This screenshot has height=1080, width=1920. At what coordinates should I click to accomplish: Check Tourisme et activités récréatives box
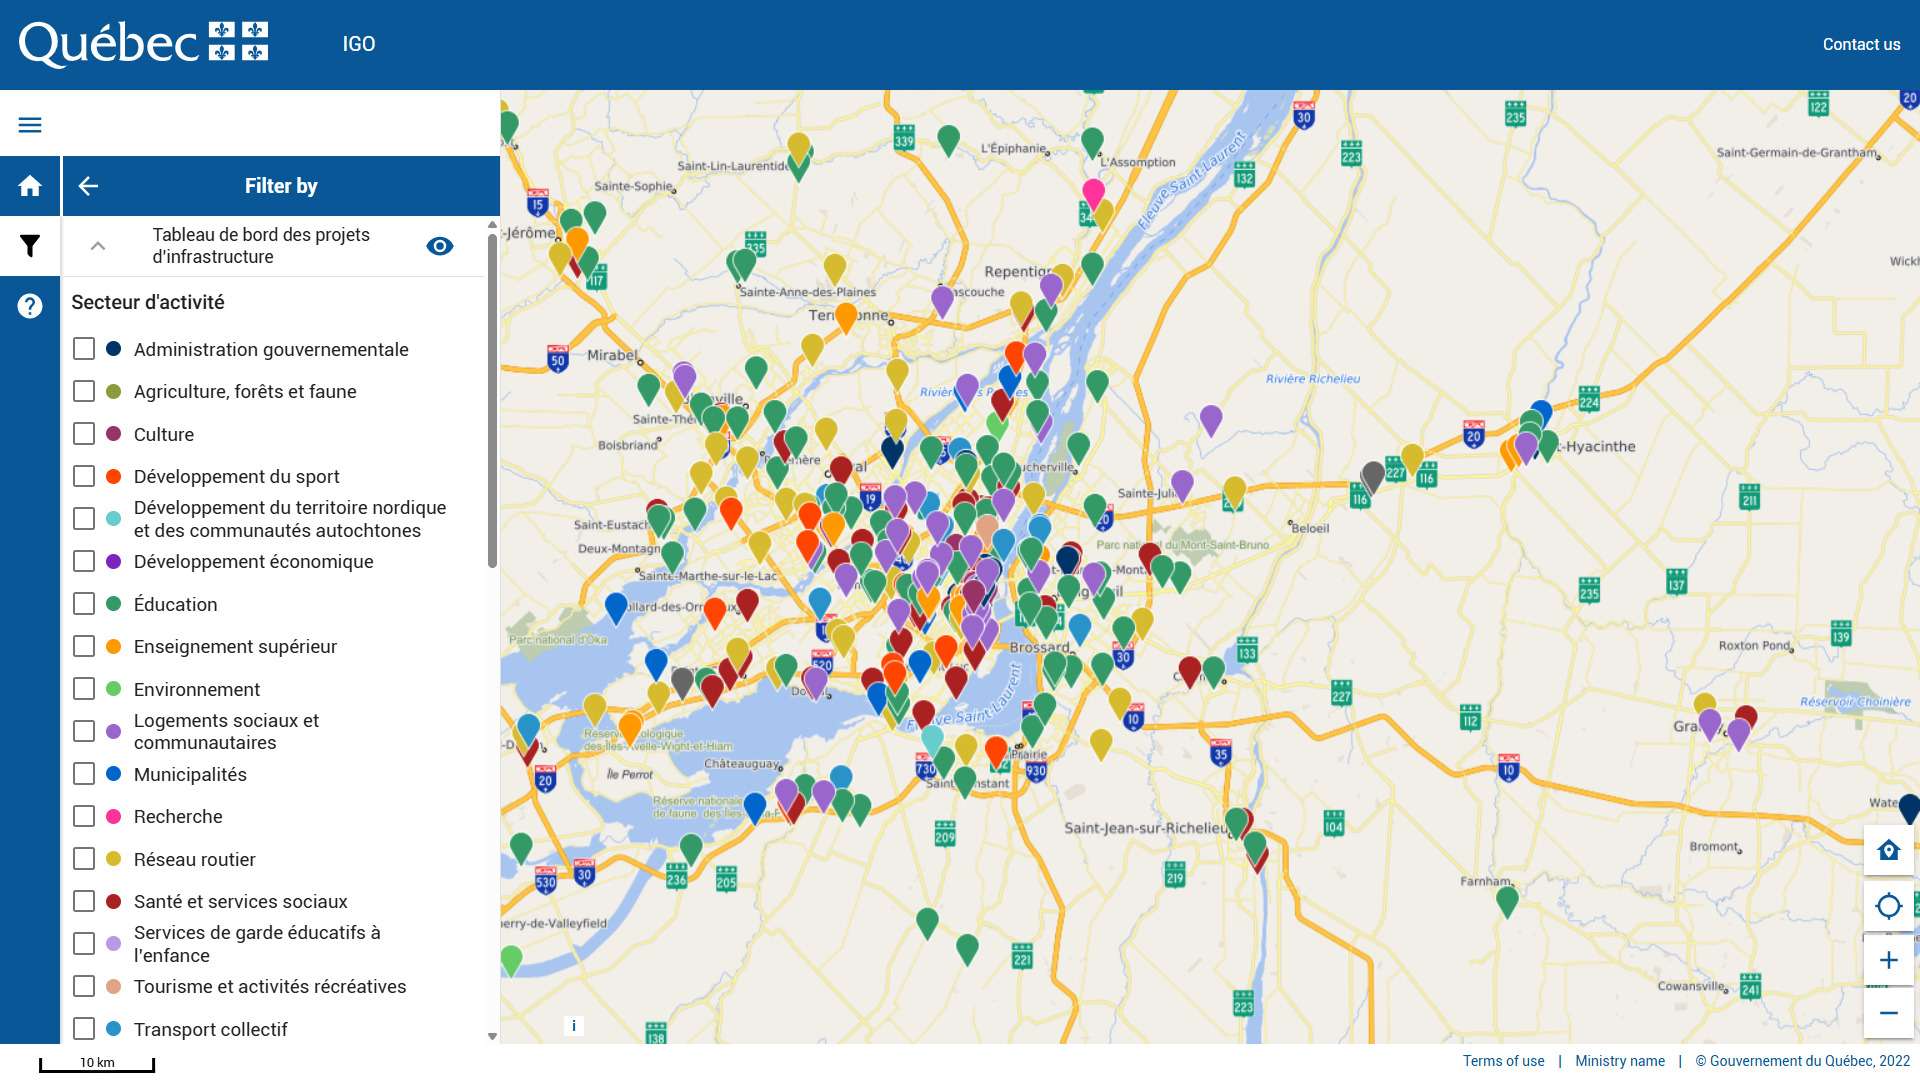(84, 986)
